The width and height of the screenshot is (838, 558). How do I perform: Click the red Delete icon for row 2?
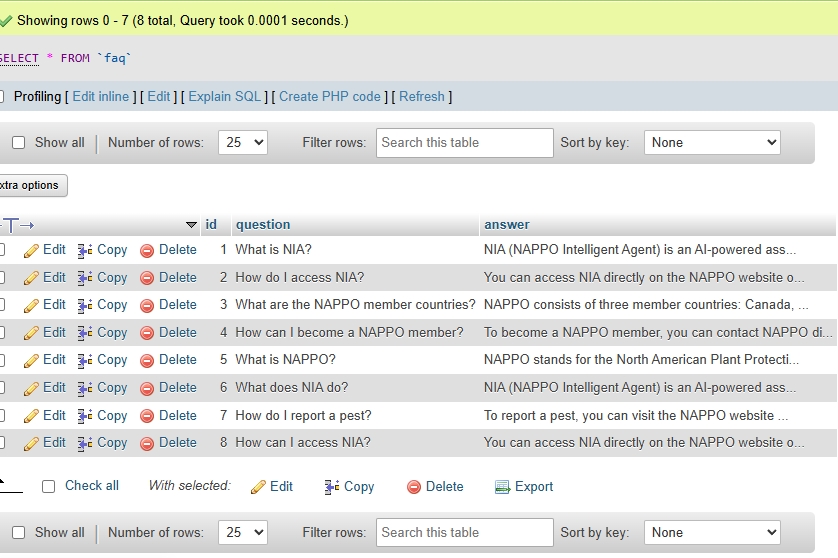click(147, 278)
